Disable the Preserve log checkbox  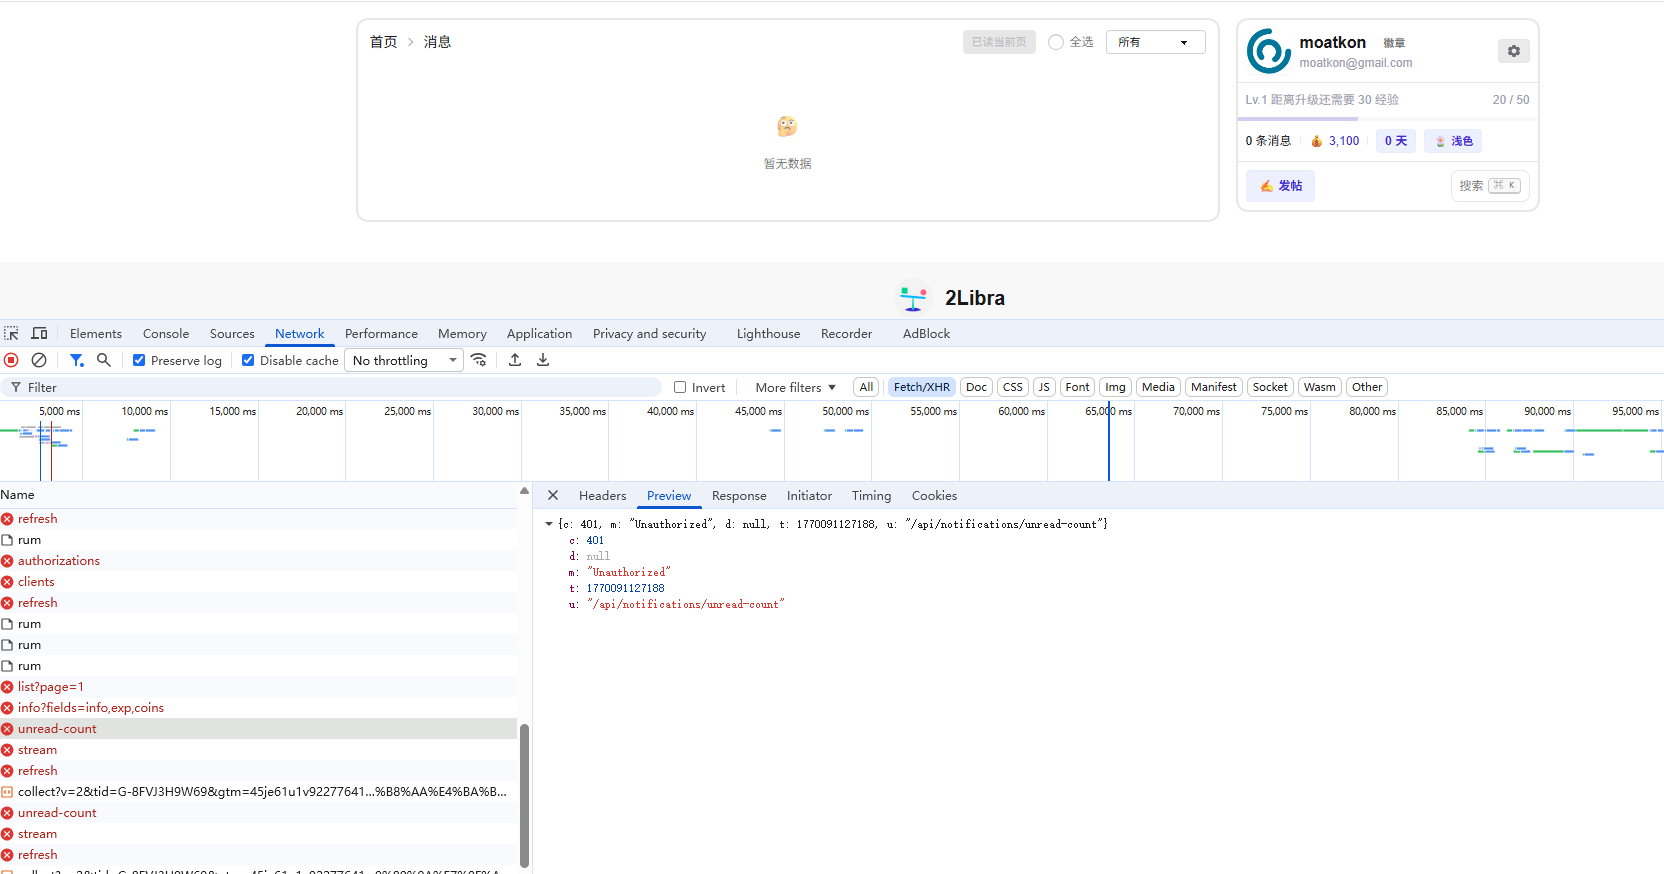[139, 361]
